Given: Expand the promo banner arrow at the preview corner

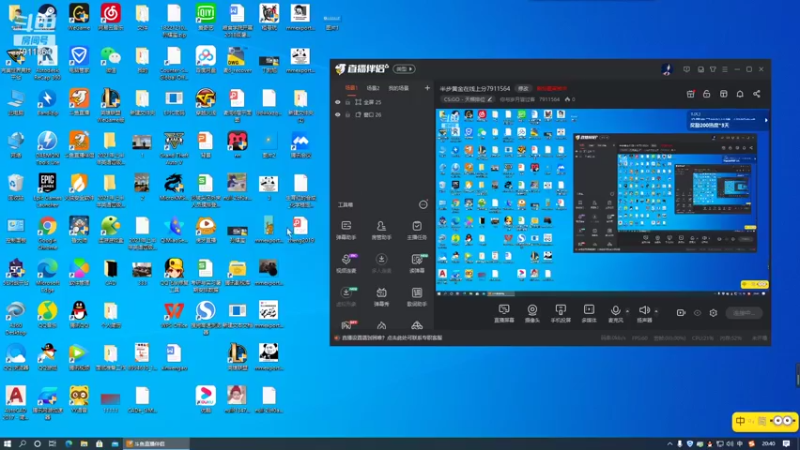Looking at the screenshot, I should 766,120.
